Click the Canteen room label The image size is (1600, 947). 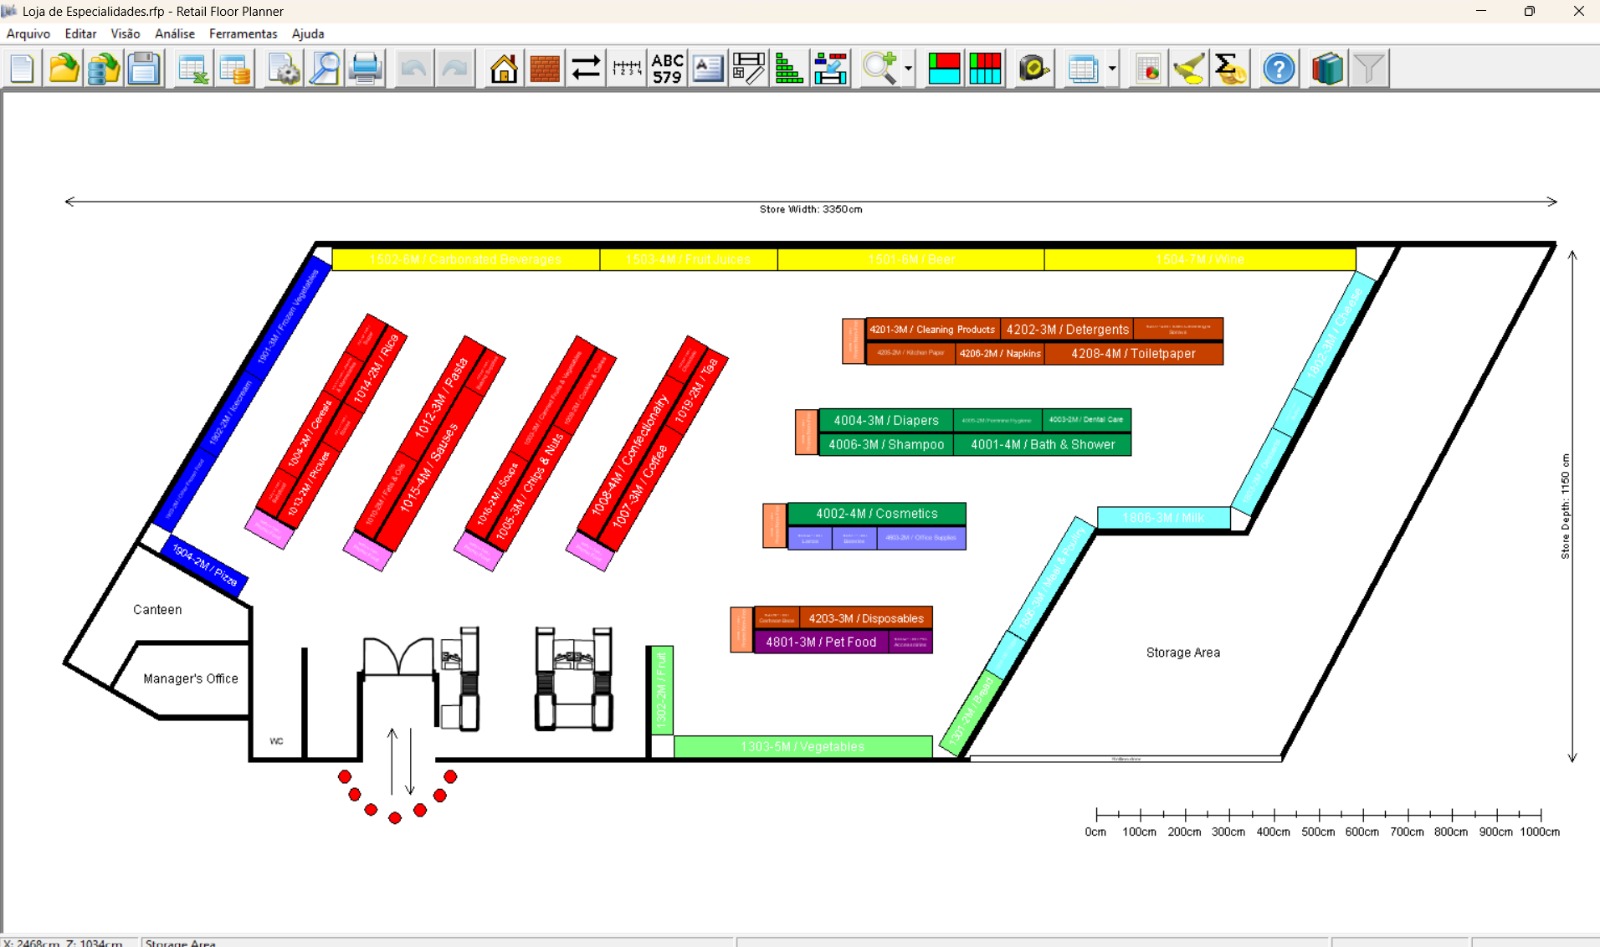[x=158, y=610]
